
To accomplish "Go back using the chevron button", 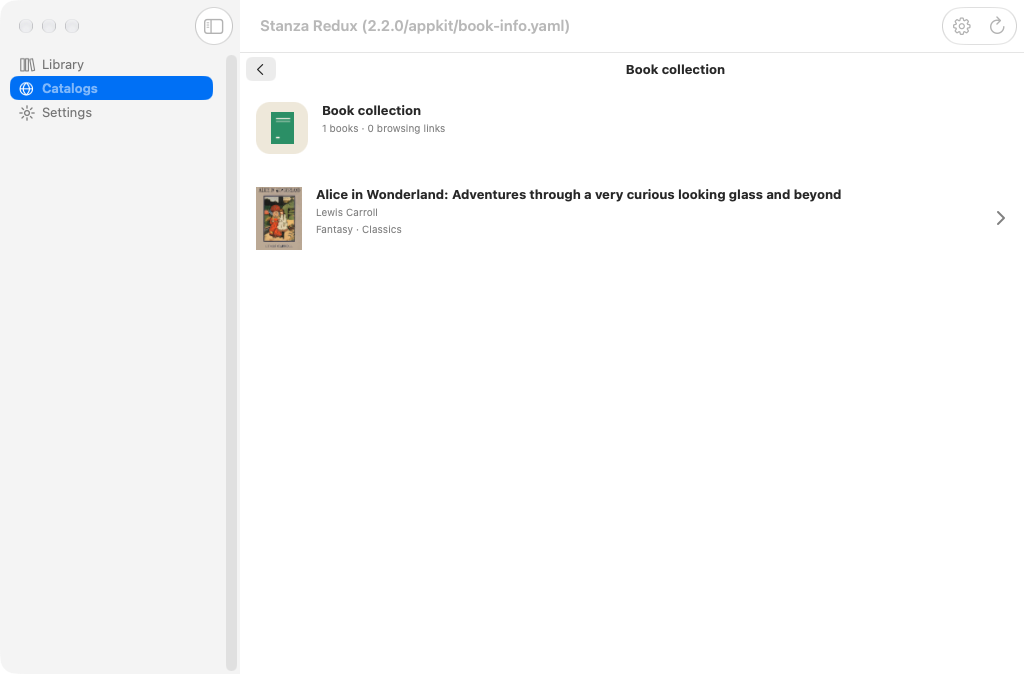I will (261, 69).
